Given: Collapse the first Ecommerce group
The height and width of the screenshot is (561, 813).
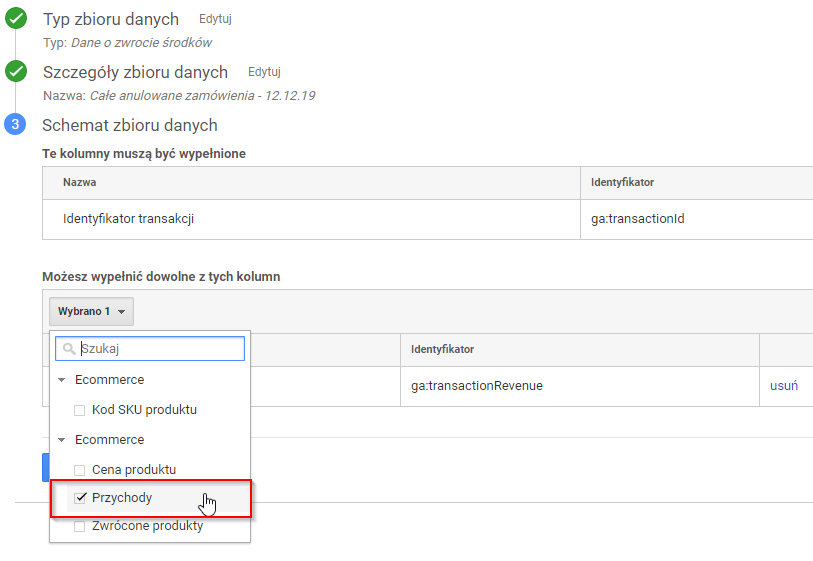Looking at the screenshot, I should 62,380.
